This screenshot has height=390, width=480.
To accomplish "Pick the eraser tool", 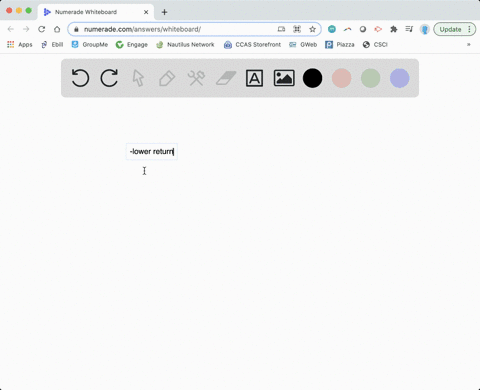I will [226, 78].
